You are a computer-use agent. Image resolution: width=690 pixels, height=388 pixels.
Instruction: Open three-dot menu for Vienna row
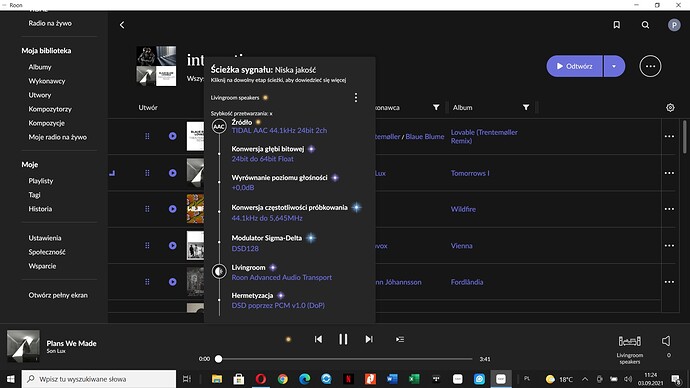click(669, 245)
